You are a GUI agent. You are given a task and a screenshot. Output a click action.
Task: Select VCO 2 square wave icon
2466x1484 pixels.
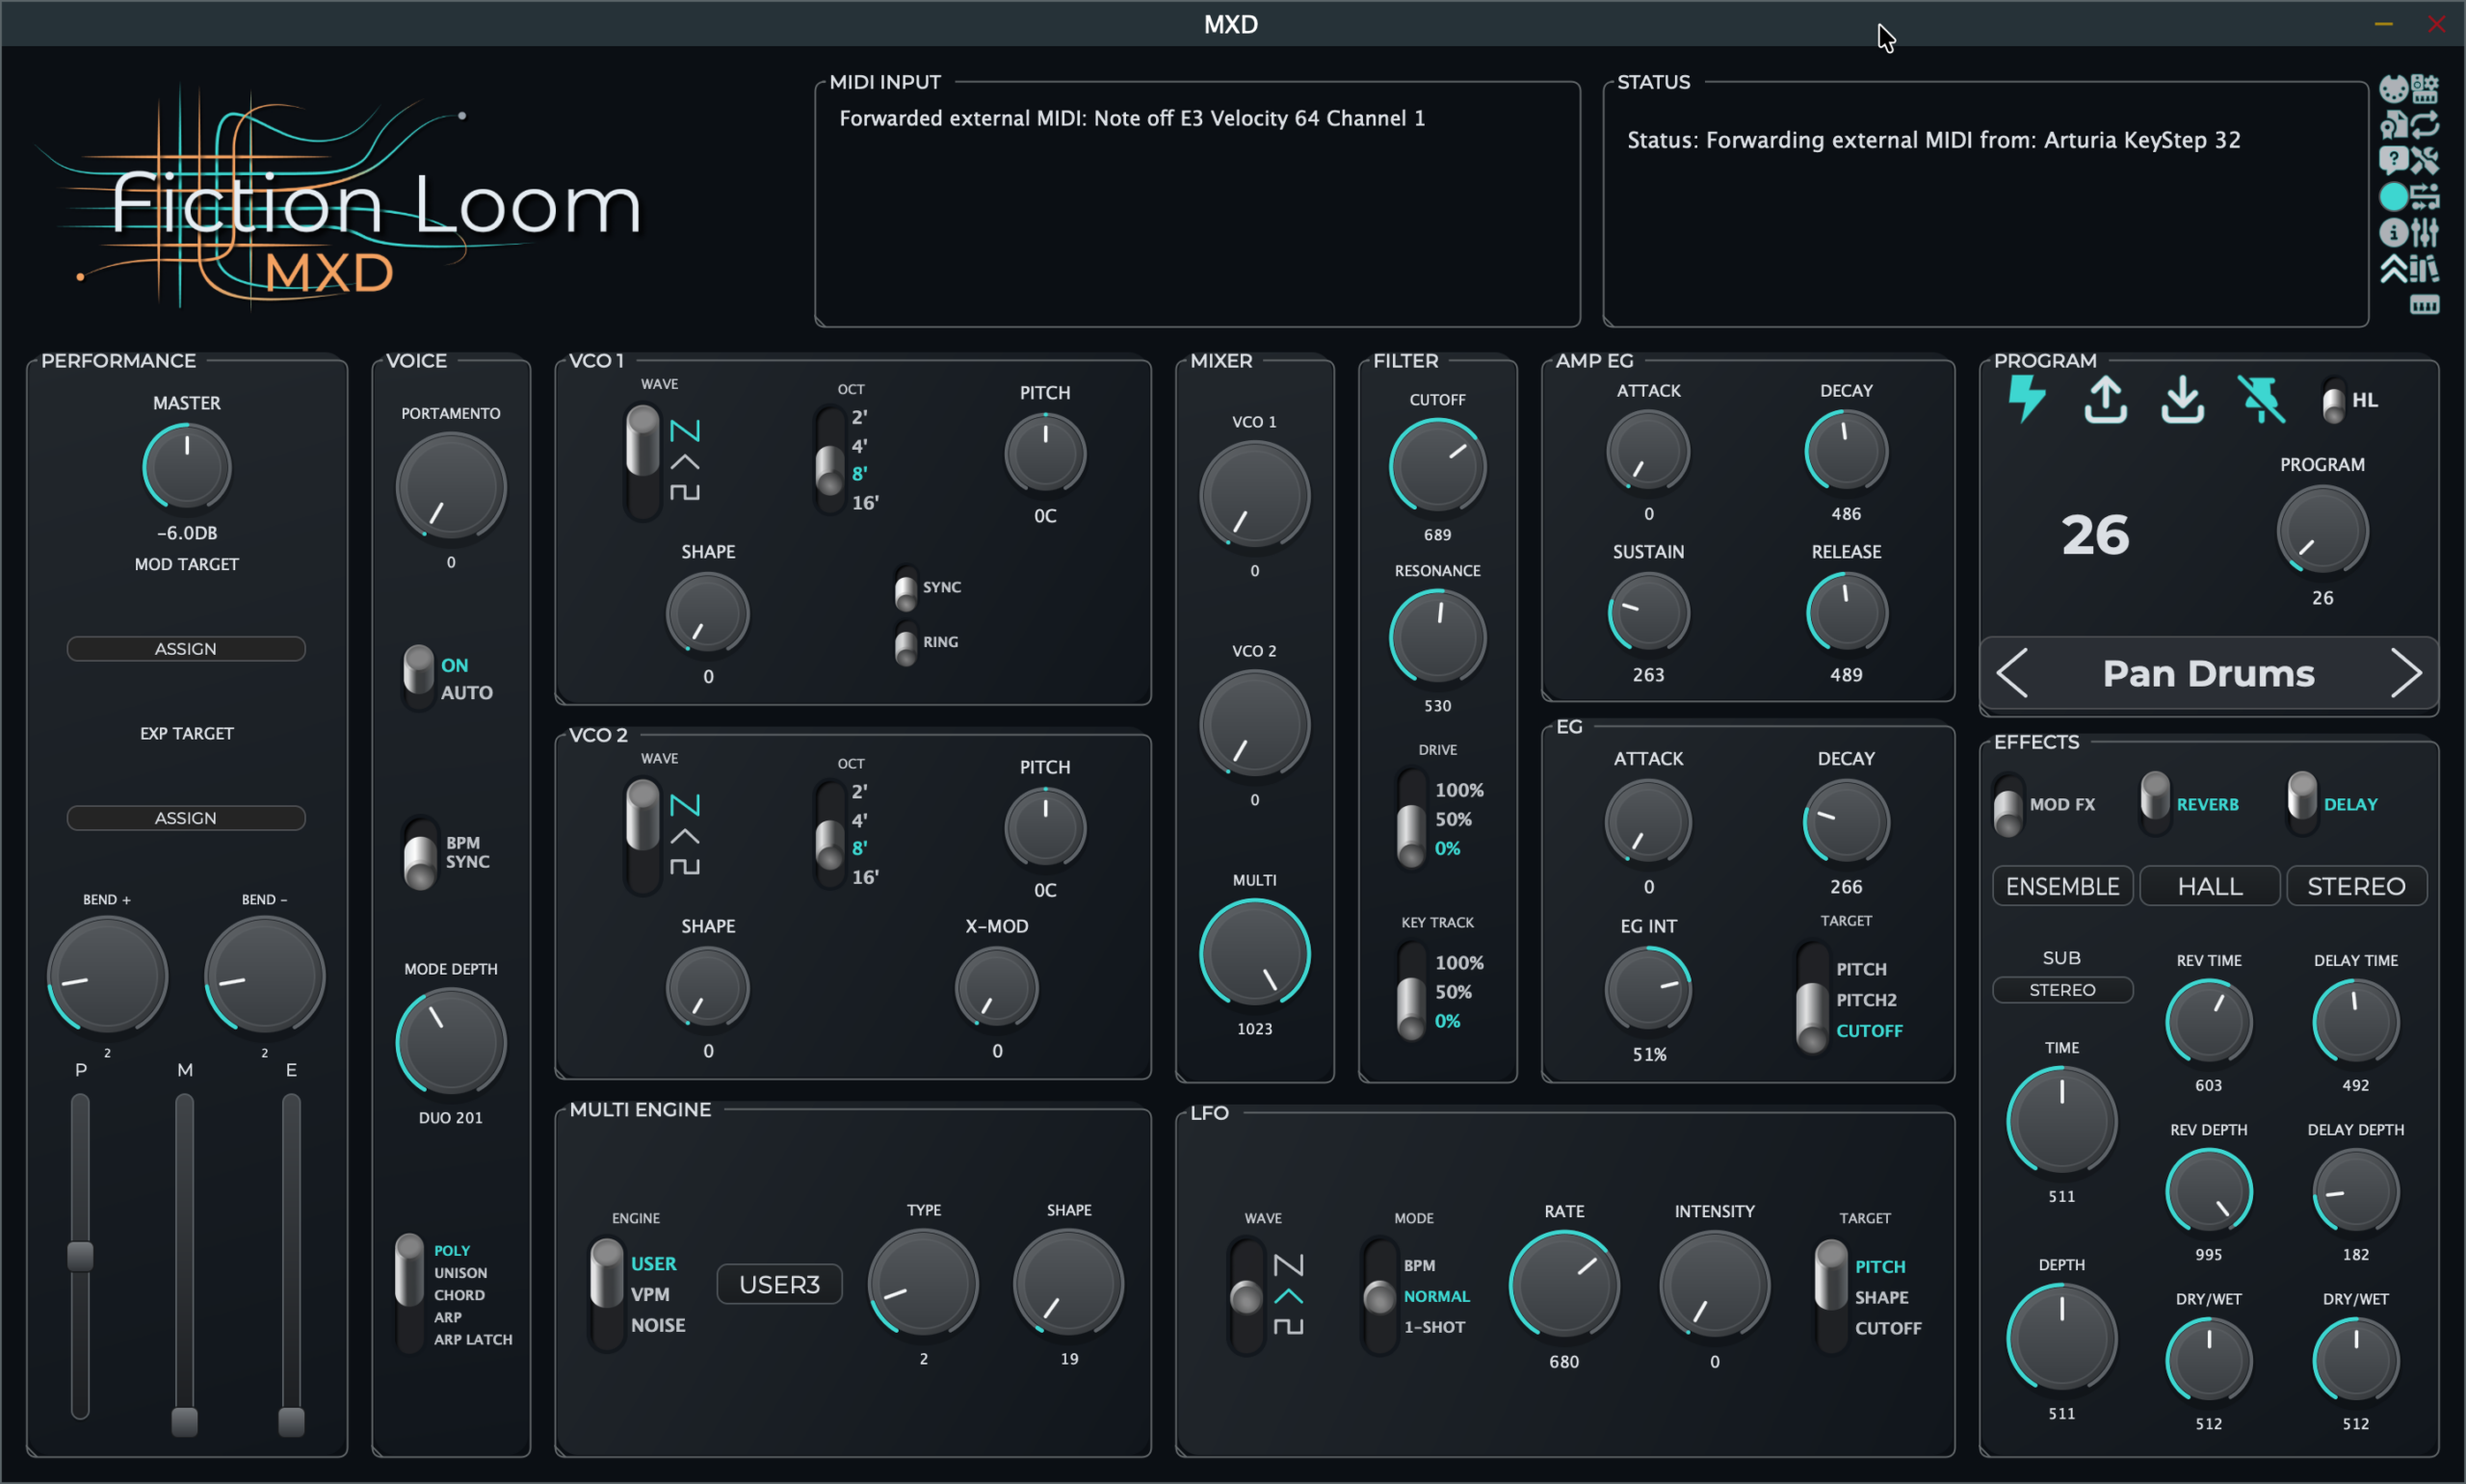point(685,866)
